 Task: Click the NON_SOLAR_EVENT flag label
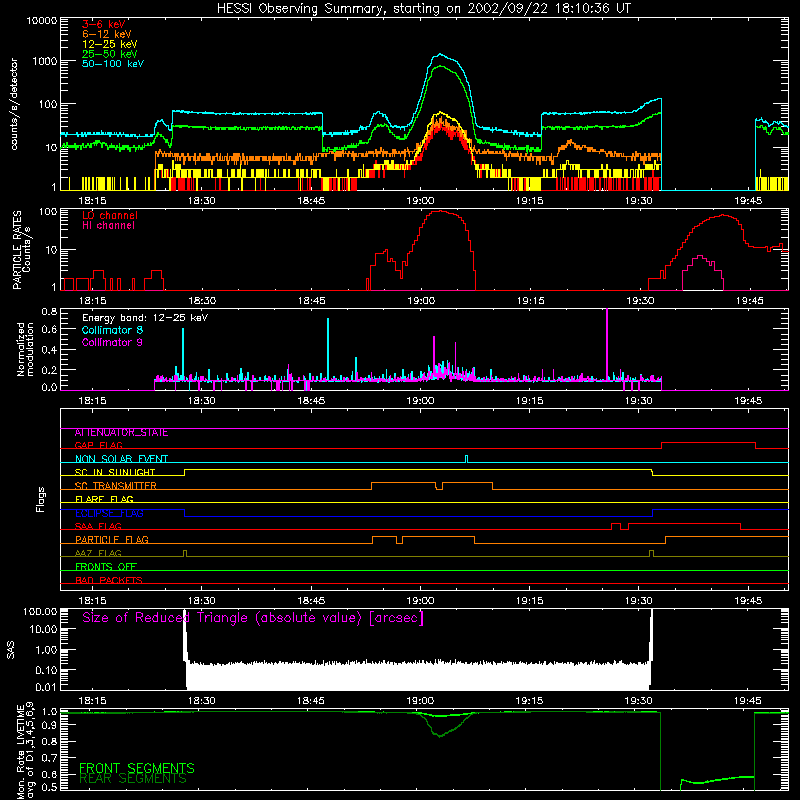[121, 459]
